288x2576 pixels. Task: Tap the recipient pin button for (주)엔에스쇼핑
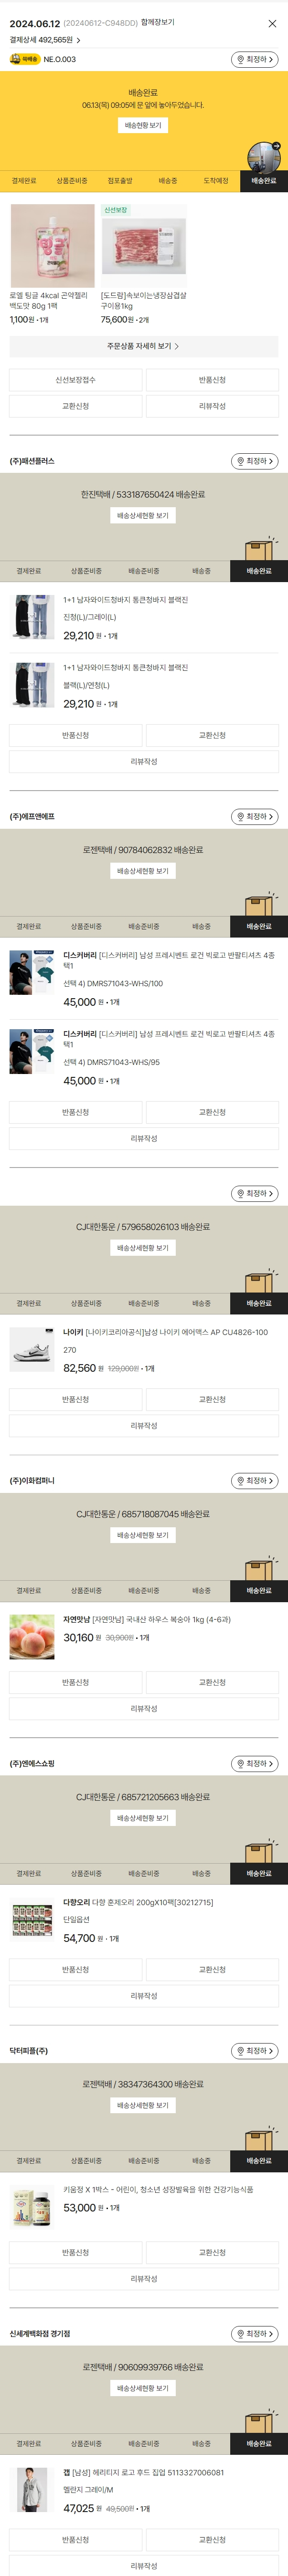tap(254, 1764)
